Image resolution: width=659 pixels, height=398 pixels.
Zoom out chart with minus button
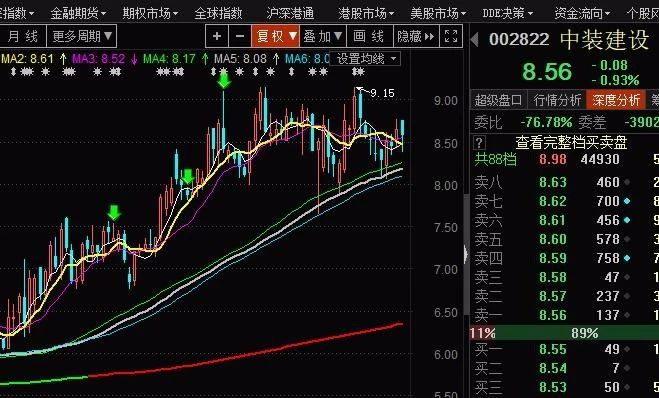240,36
